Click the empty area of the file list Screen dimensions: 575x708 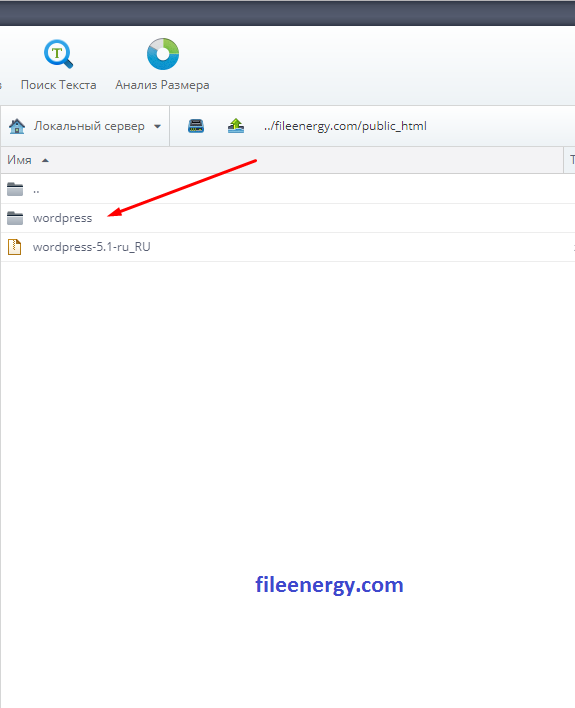[x=287, y=406]
